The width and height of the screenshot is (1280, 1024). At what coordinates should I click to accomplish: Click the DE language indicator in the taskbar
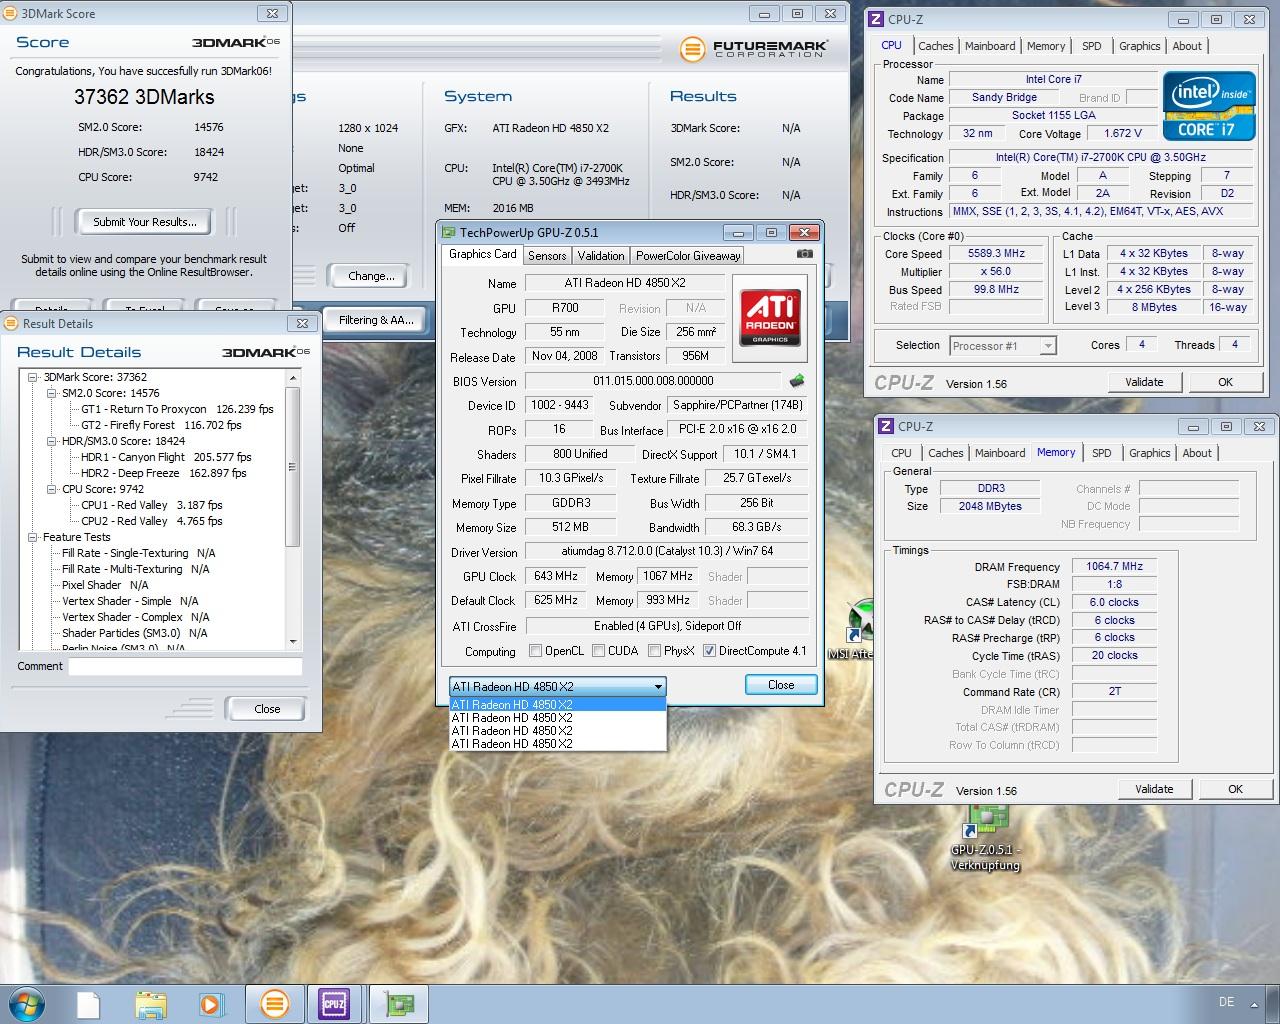(x=1226, y=1002)
